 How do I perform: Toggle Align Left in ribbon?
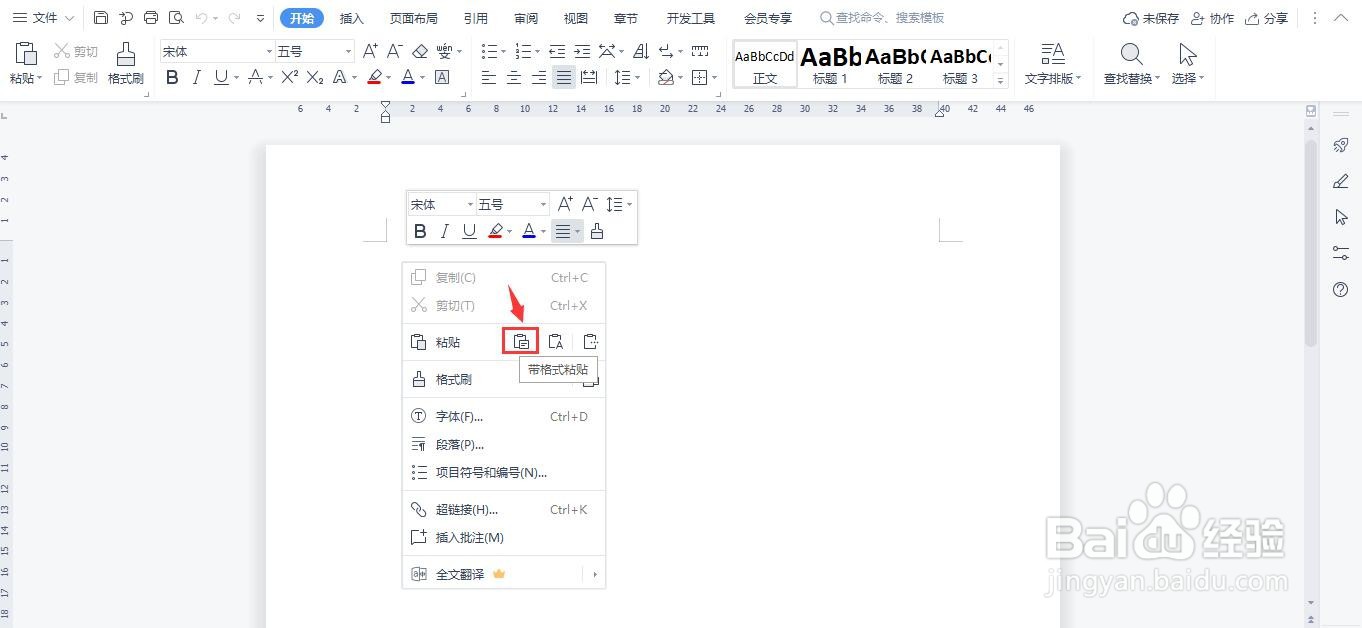489,77
